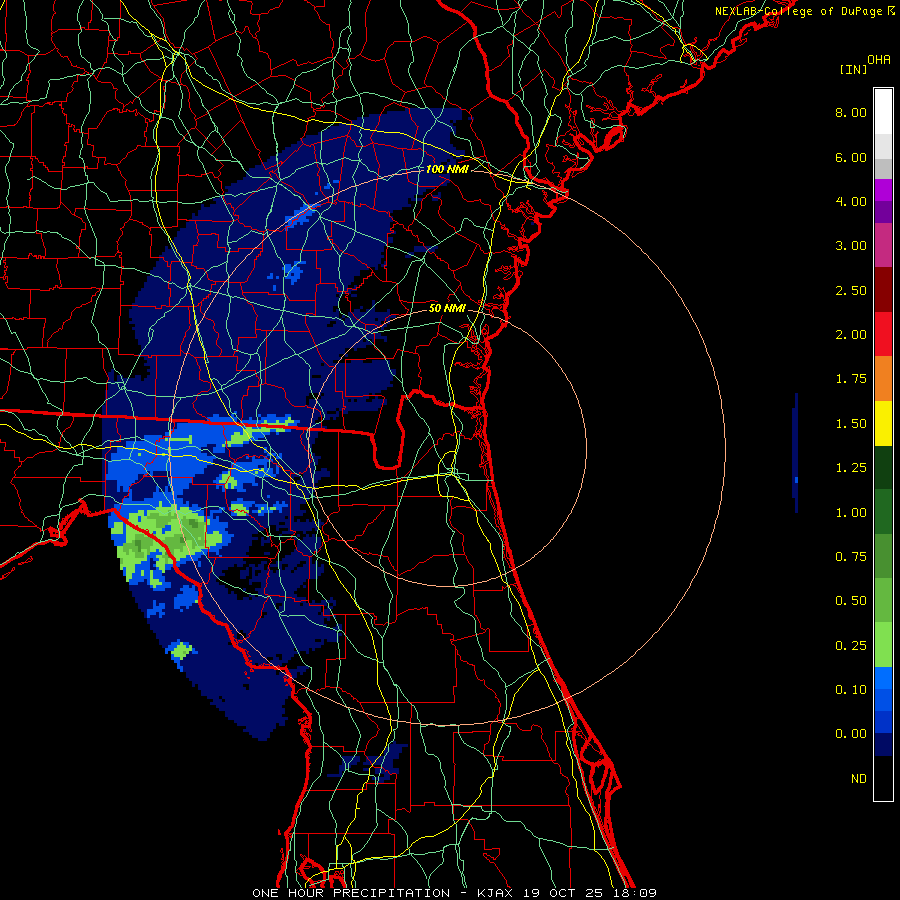Click the NEXLAB-College of DuPage credit text

point(804,11)
